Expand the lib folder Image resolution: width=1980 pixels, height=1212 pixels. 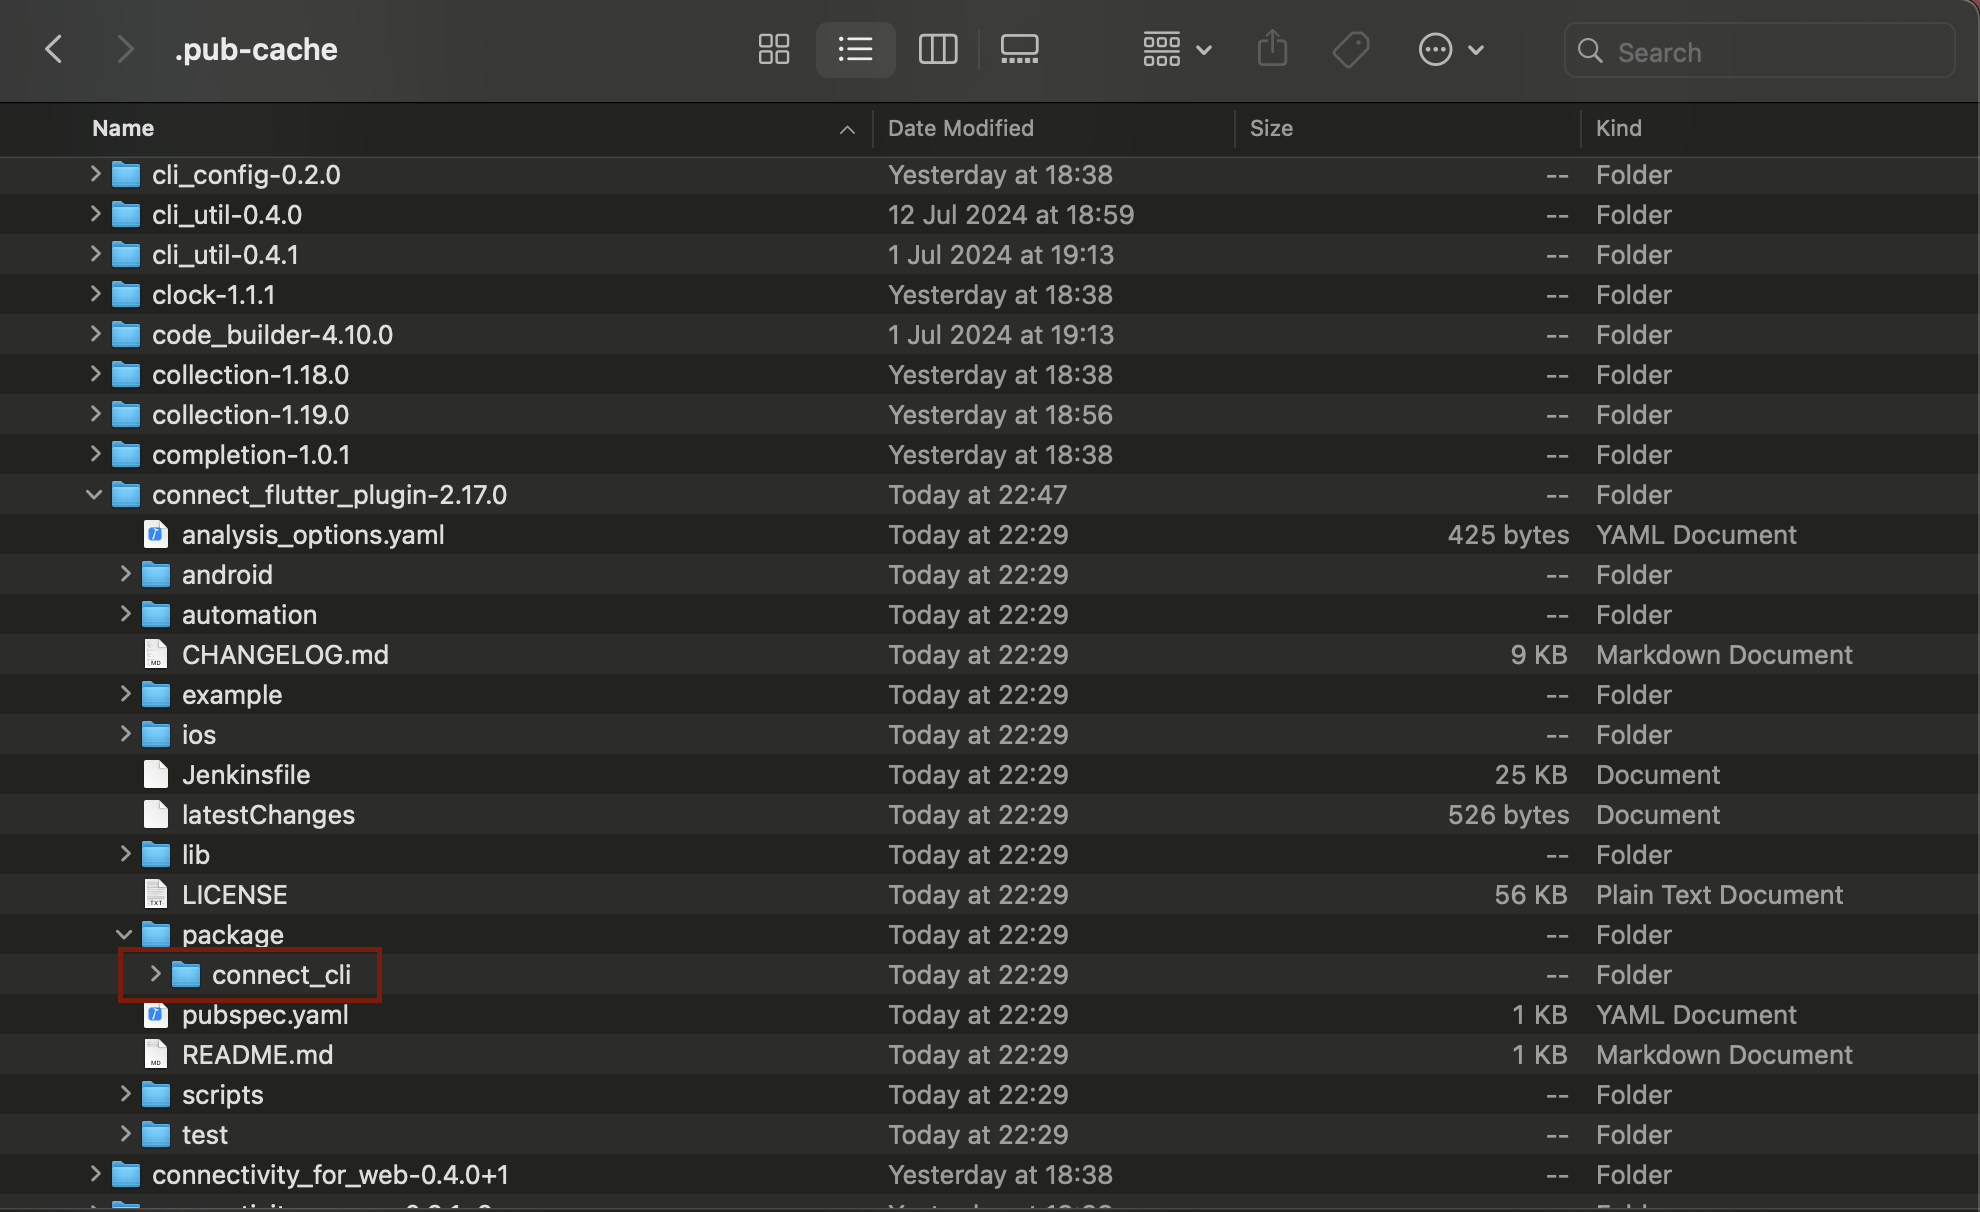point(125,854)
